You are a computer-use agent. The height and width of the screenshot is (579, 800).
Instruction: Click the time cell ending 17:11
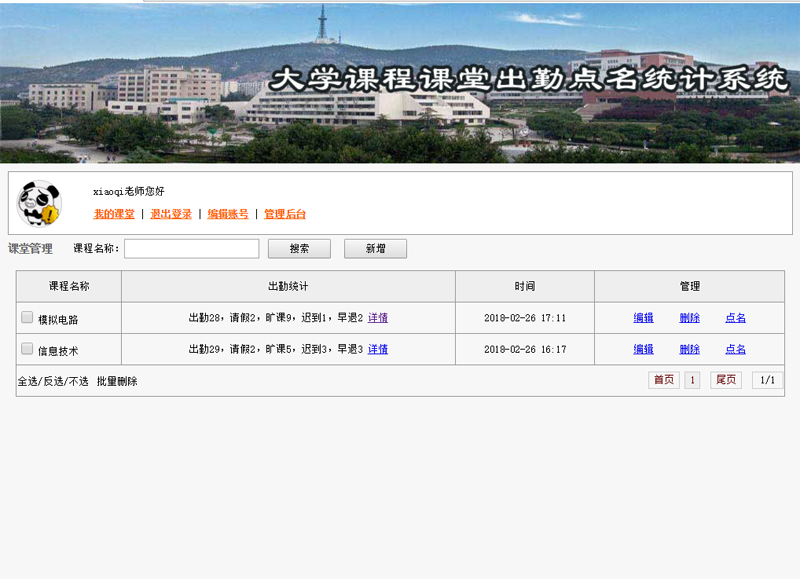(x=525, y=318)
